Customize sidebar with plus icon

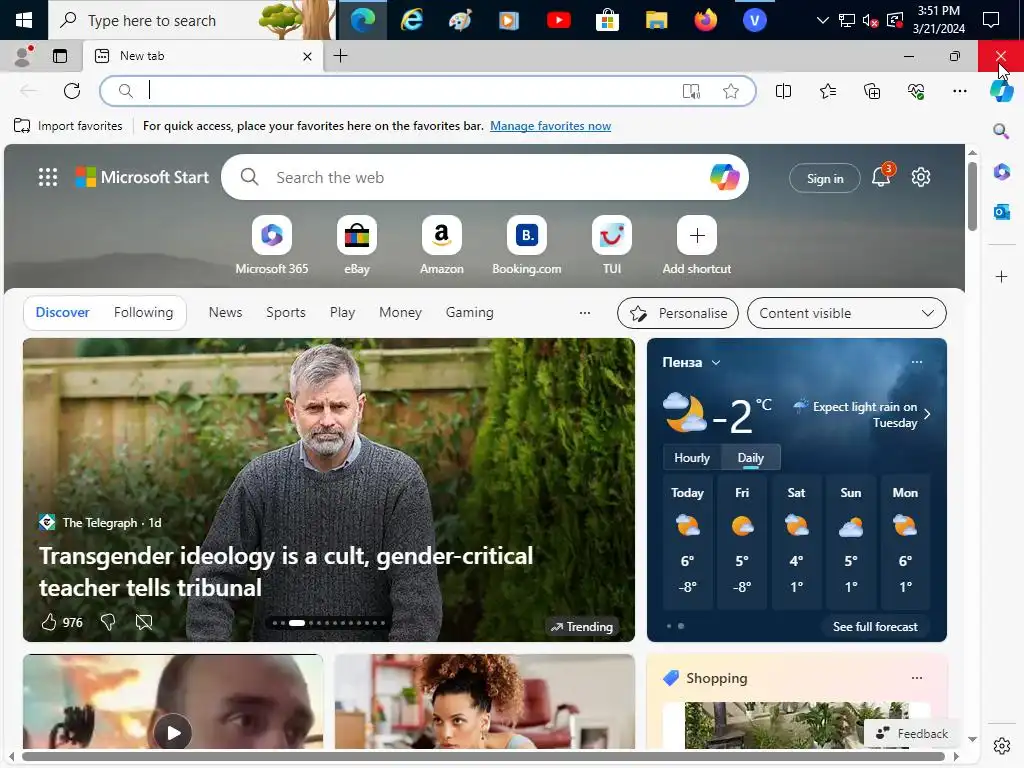click(1001, 277)
